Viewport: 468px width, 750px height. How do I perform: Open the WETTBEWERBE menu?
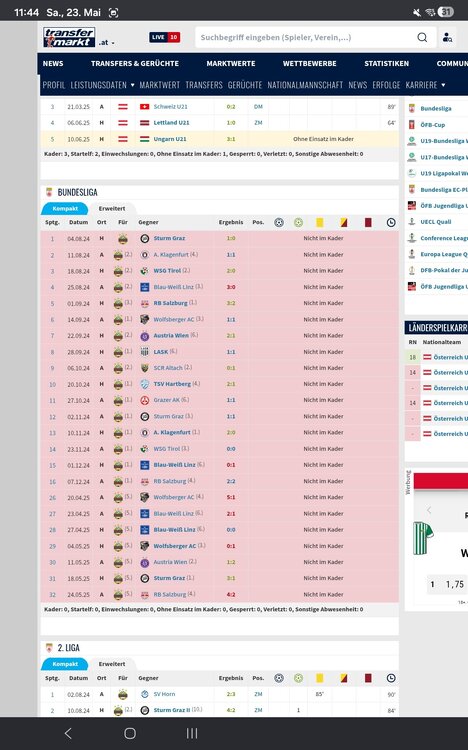(310, 63)
